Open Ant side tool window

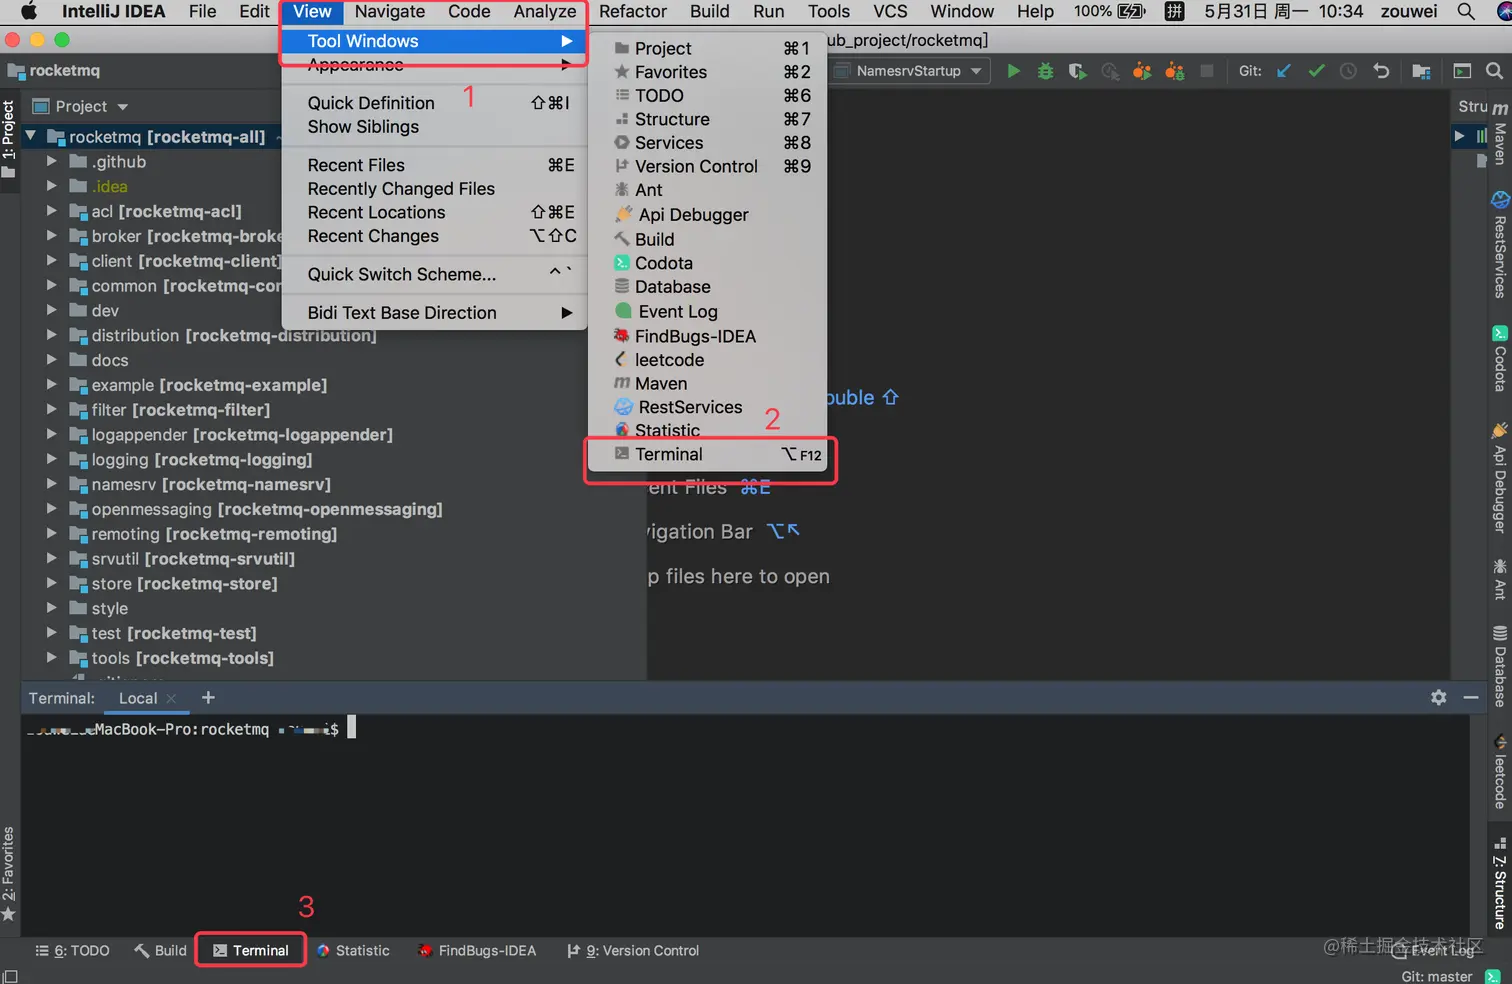tap(1500, 580)
